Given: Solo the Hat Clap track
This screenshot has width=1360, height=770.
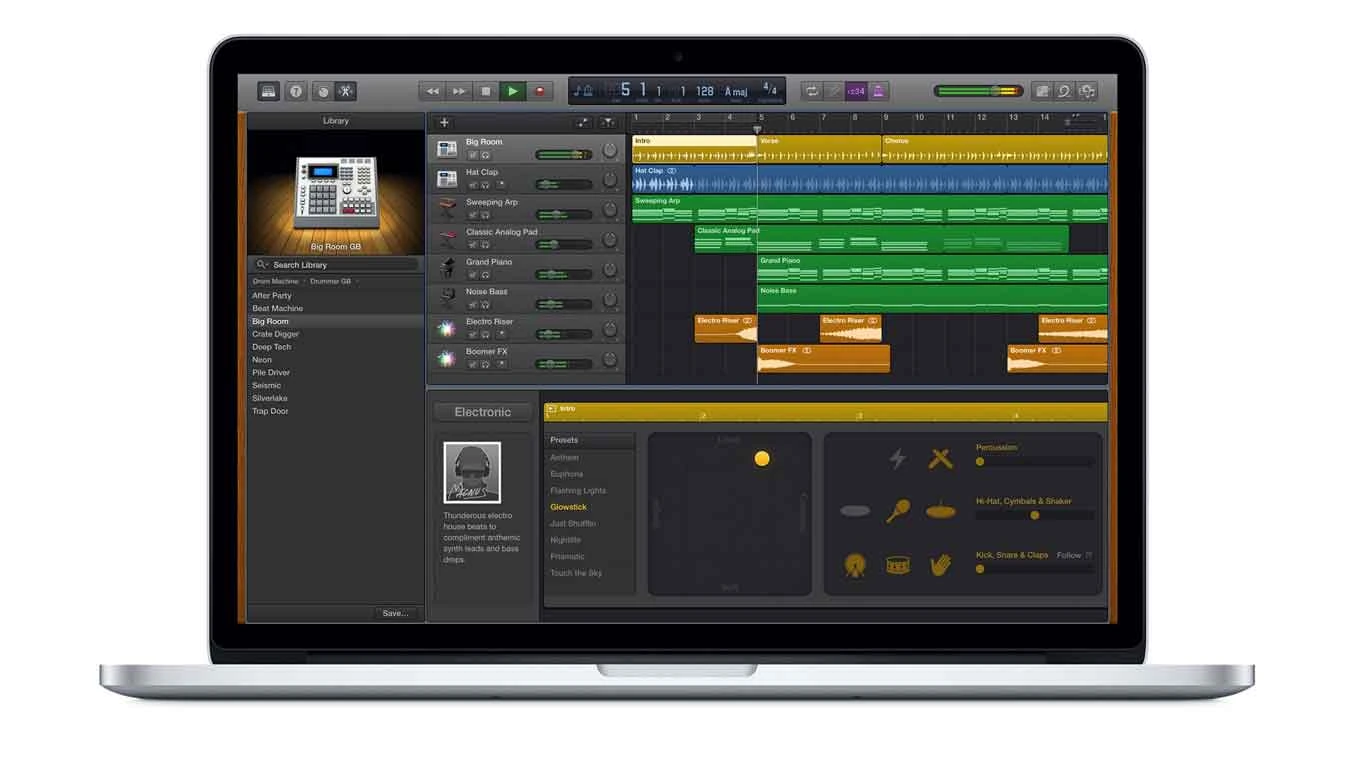Looking at the screenshot, I should click(485, 185).
